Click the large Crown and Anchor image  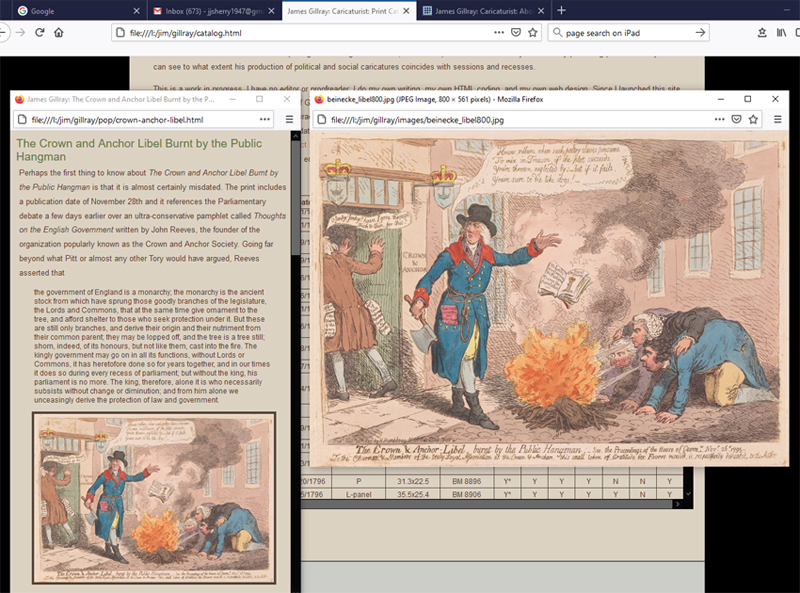pyautogui.click(x=548, y=300)
